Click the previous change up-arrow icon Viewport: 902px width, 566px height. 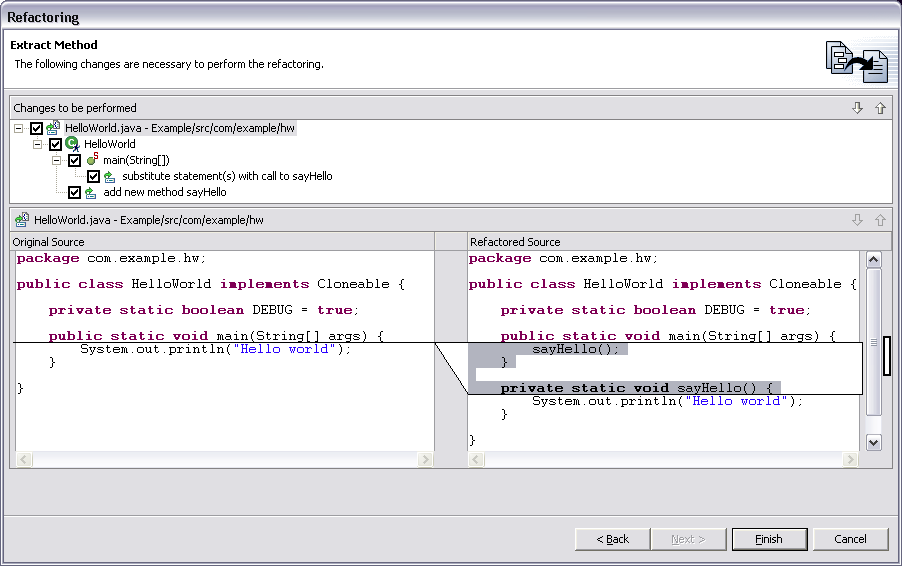(880, 108)
